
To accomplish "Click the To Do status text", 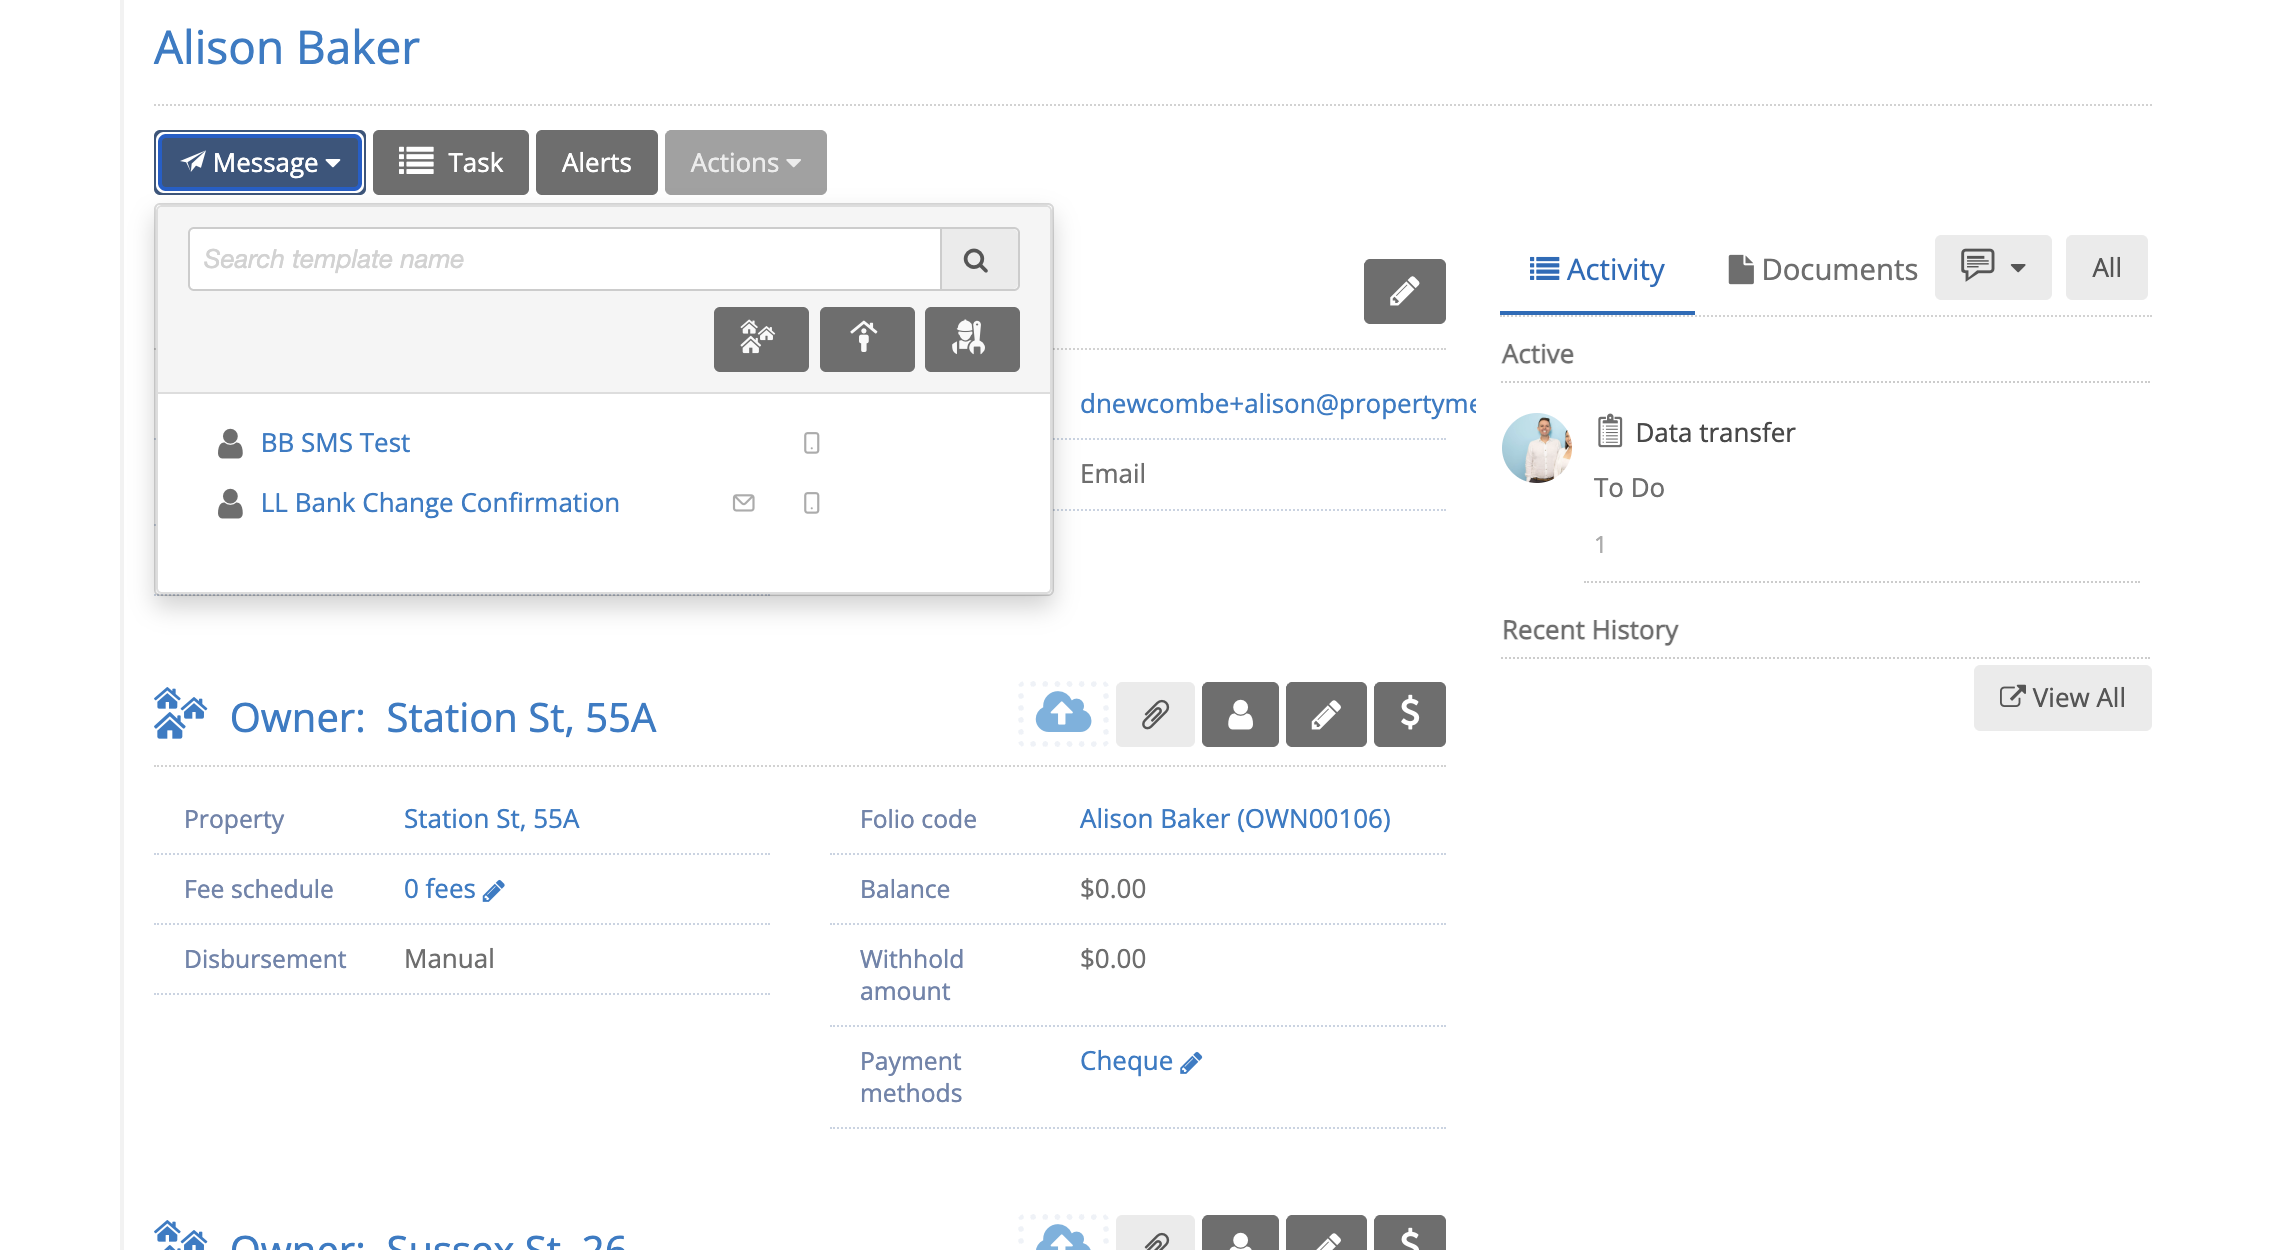I will 1628,487.
